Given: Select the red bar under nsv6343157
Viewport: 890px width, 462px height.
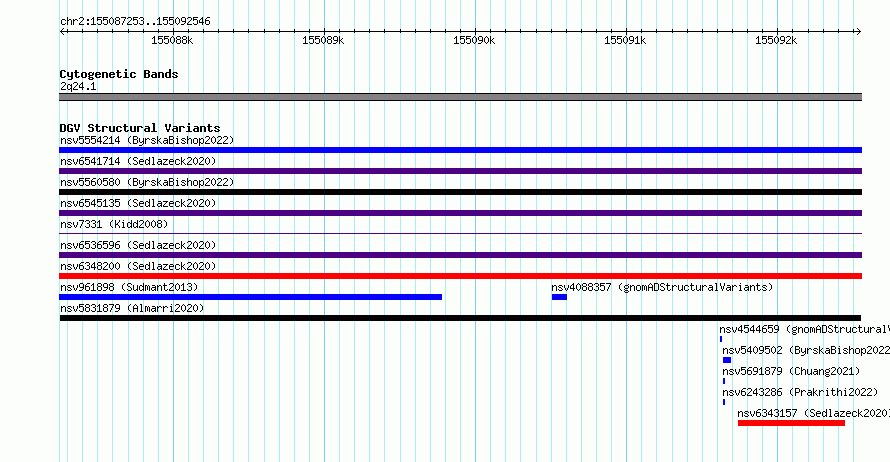Looking at the screenshot, I should [791, 423].
